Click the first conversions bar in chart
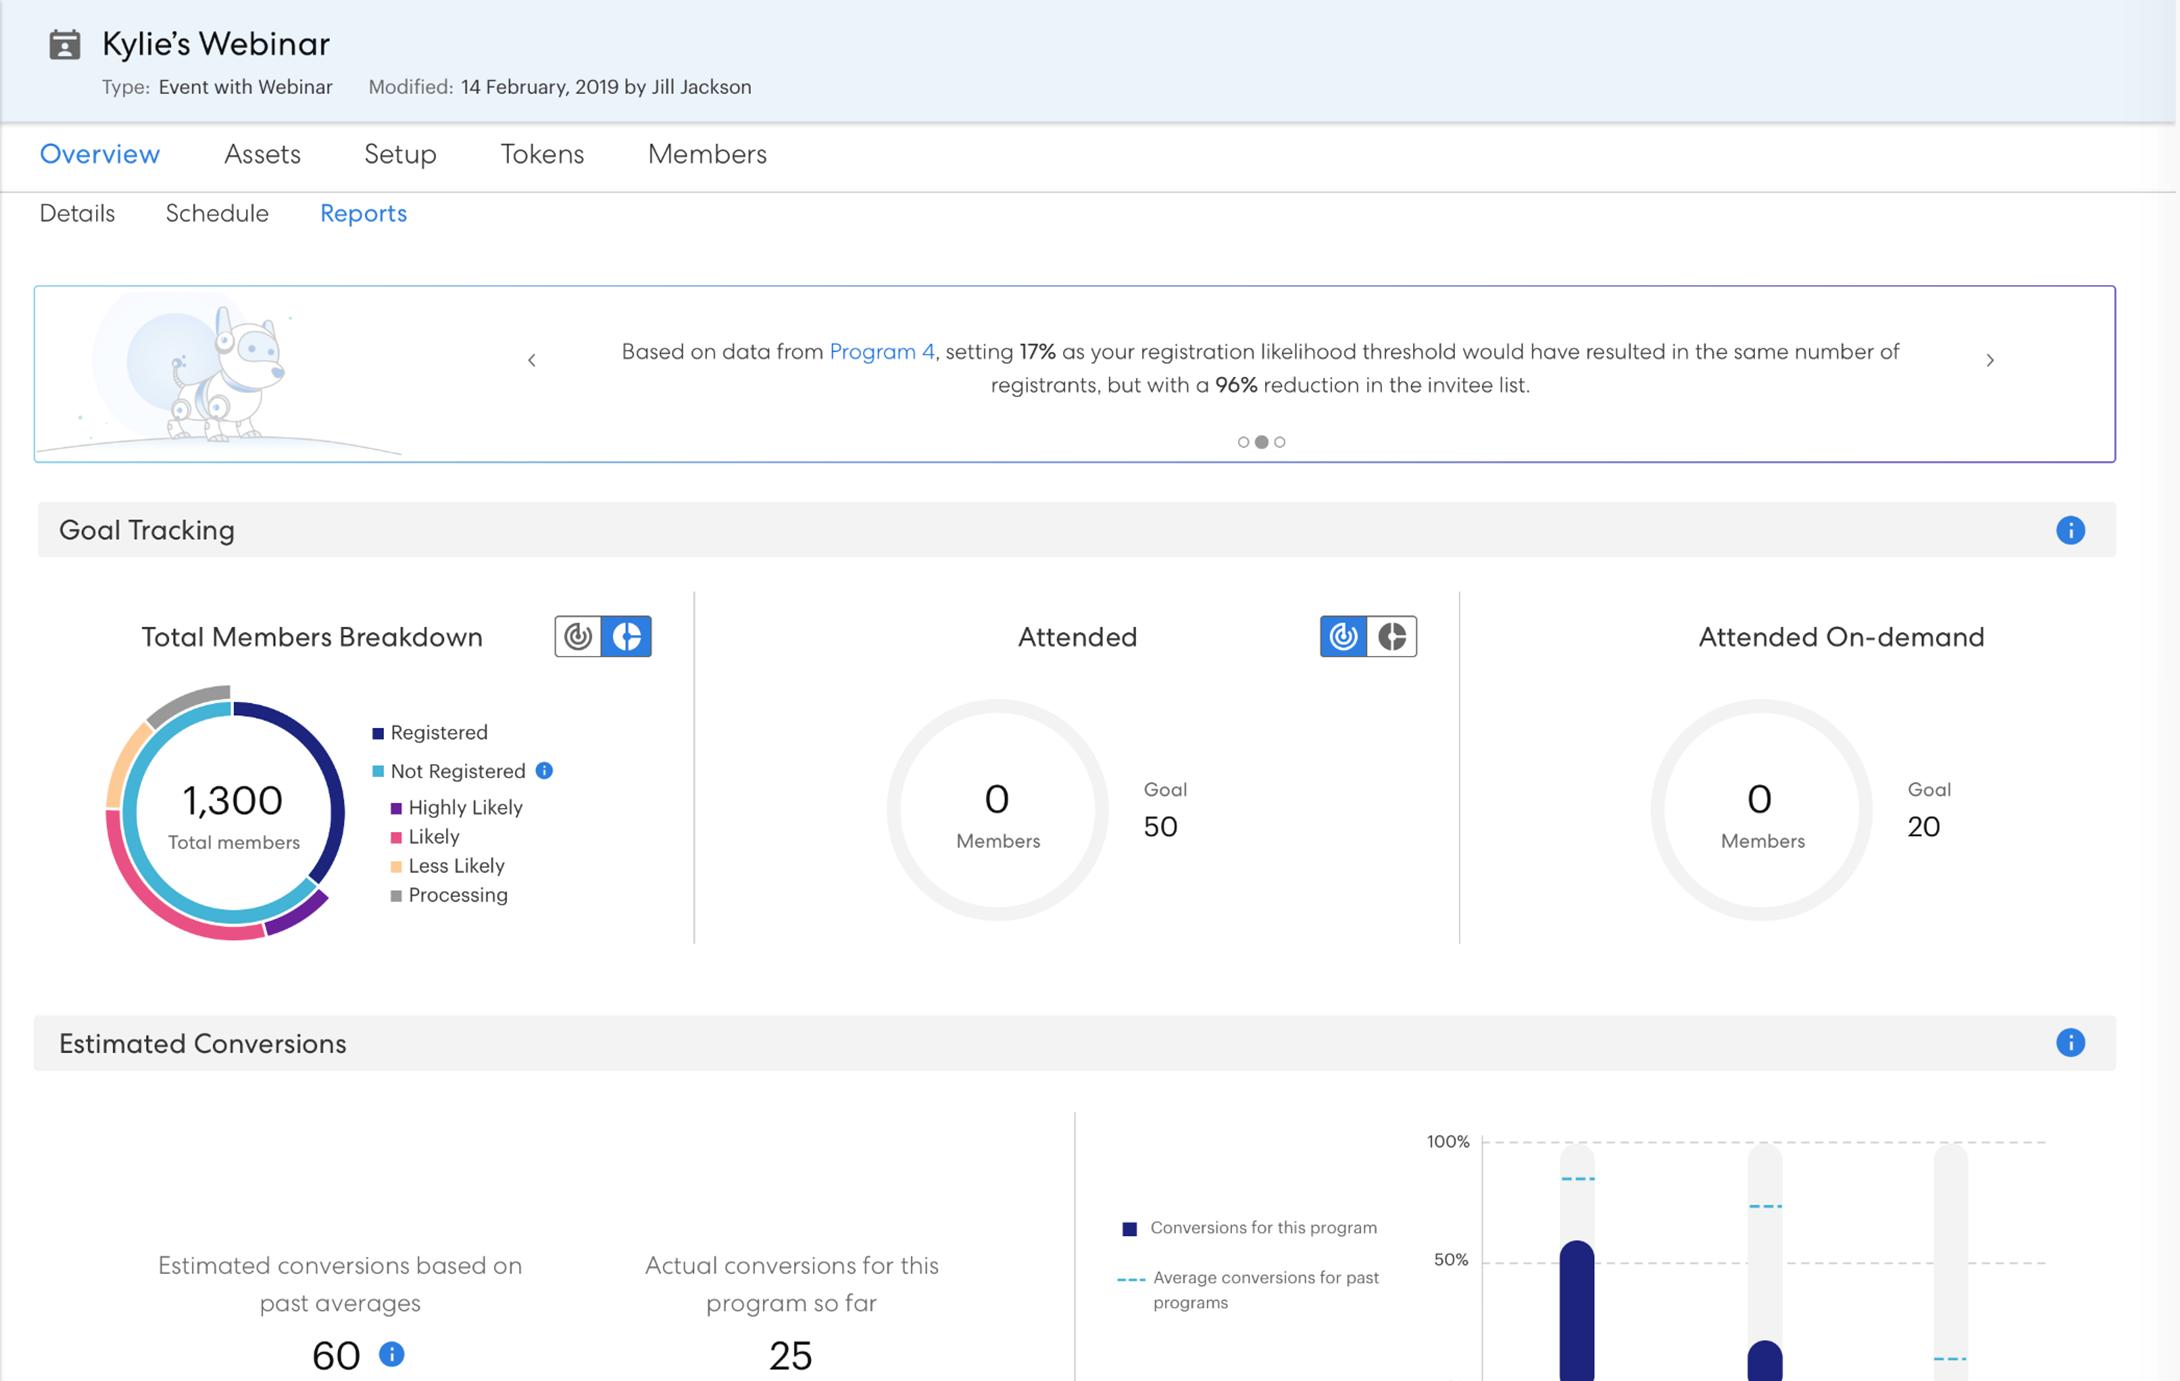Image resolution: width=2180 pixels, height=1381 pixels. 1576,1310
